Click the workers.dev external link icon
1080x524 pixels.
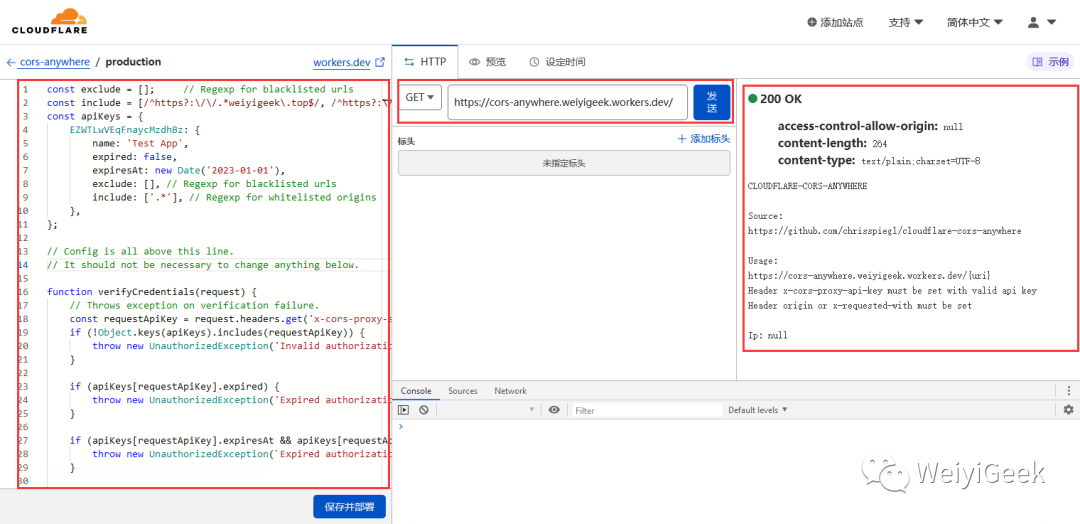click(380, 62)
